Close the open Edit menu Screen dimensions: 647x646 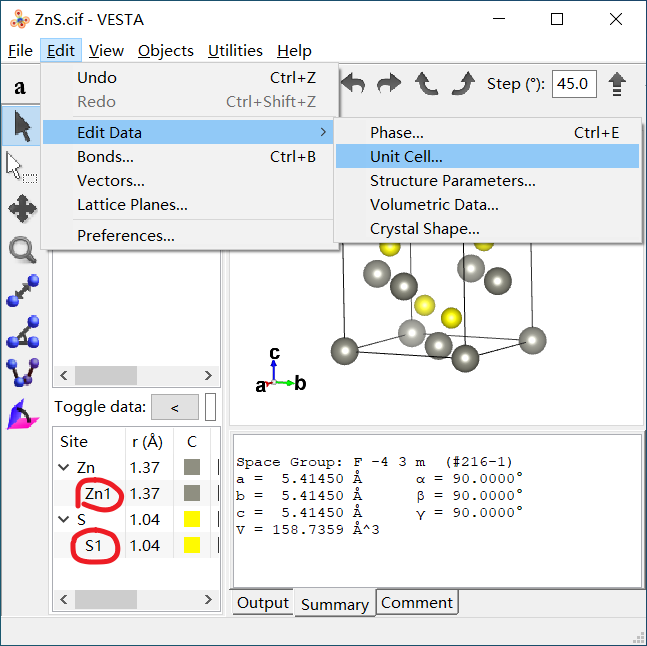tap(61, 51)
